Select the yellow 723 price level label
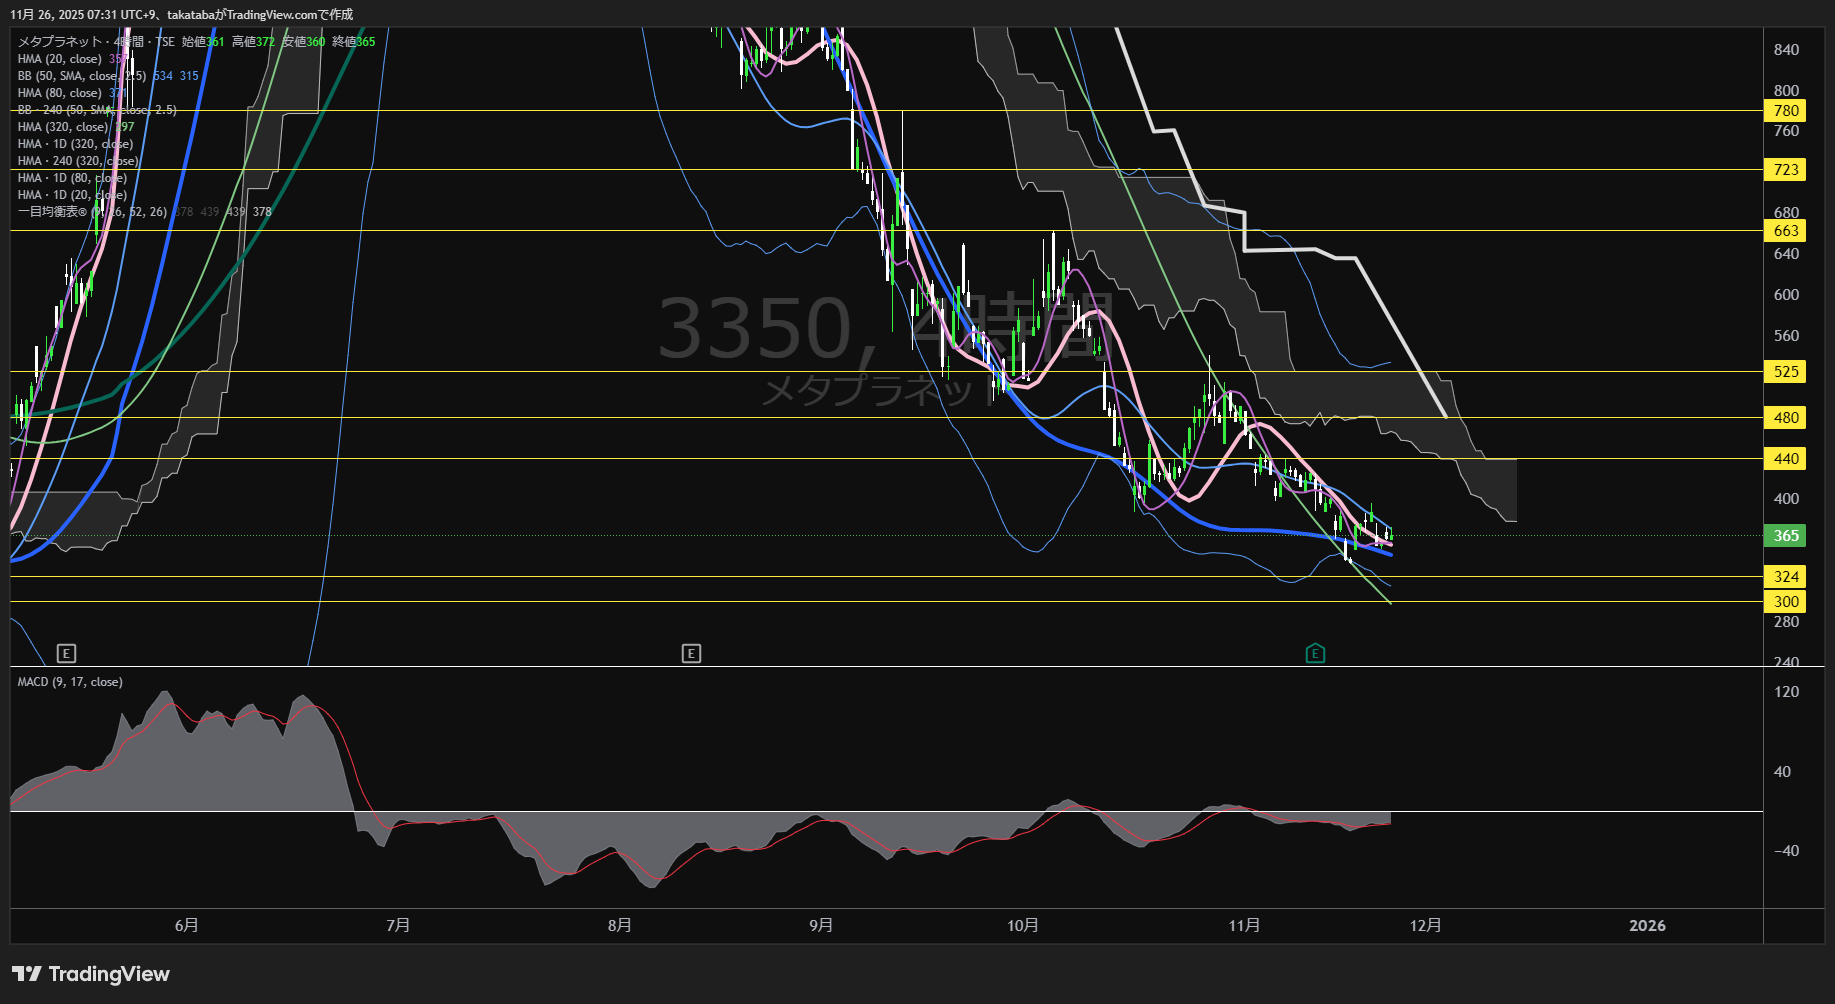This screenshot has height=1004, width=1835. tap(1786, 170)
